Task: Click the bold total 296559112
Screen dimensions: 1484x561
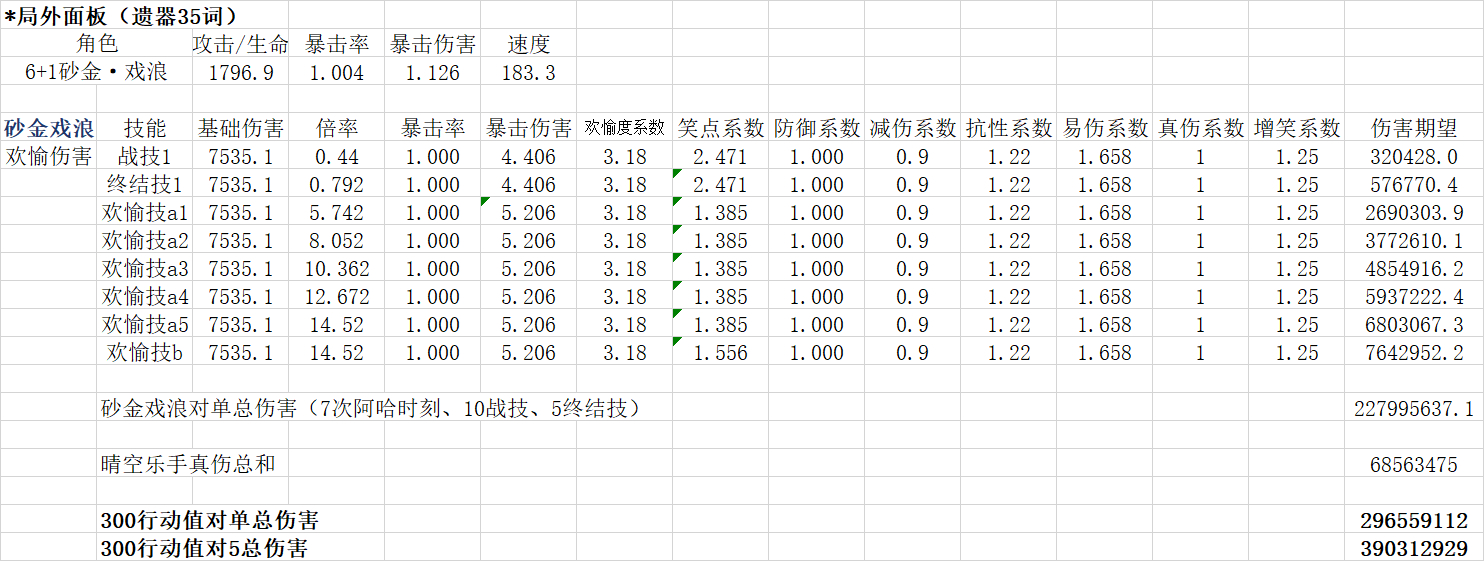Action: click(1414, 520)
